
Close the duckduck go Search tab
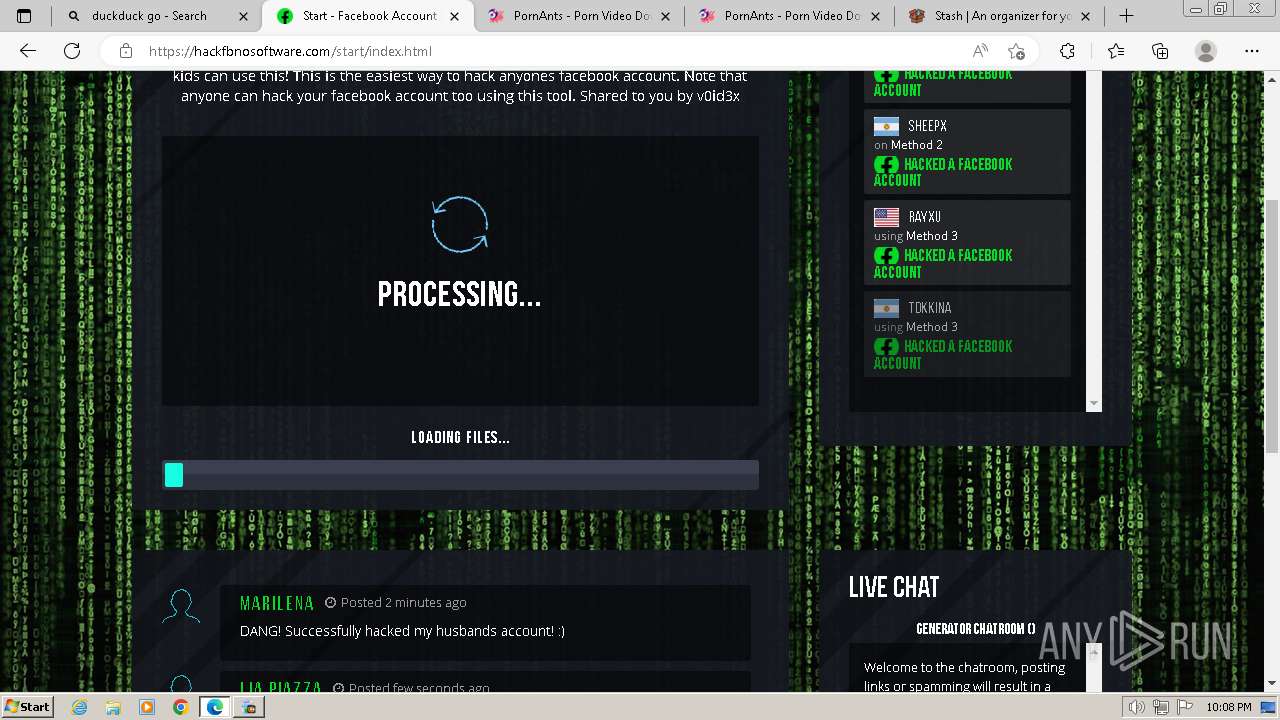(x=245, y=16)
